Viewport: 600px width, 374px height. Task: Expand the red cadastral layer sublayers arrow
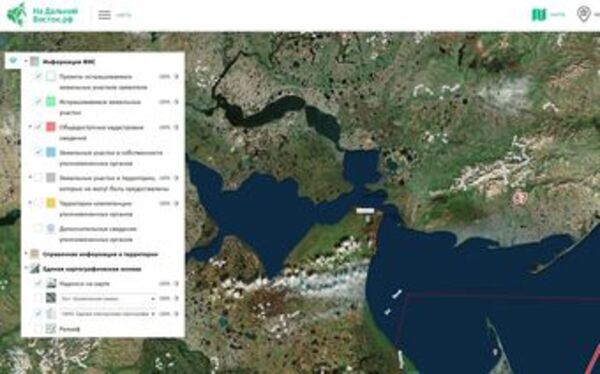coord(30,127)
